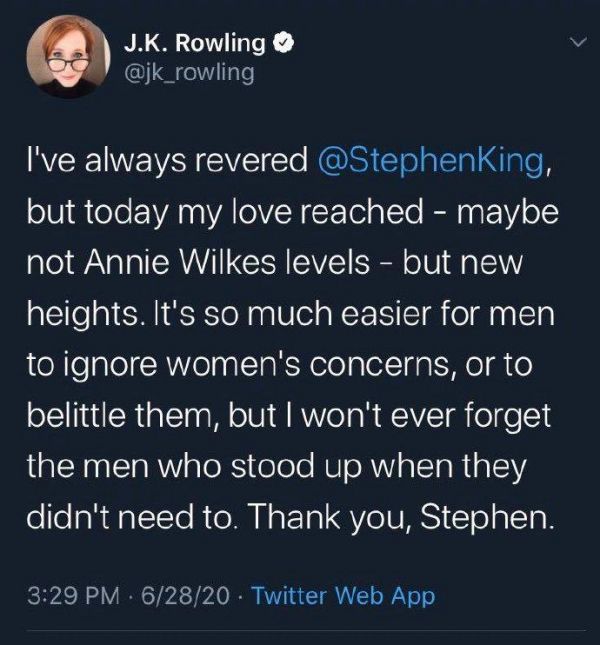Click the text "didn't need to."
The image size is (600, 645).
point(132,517)
